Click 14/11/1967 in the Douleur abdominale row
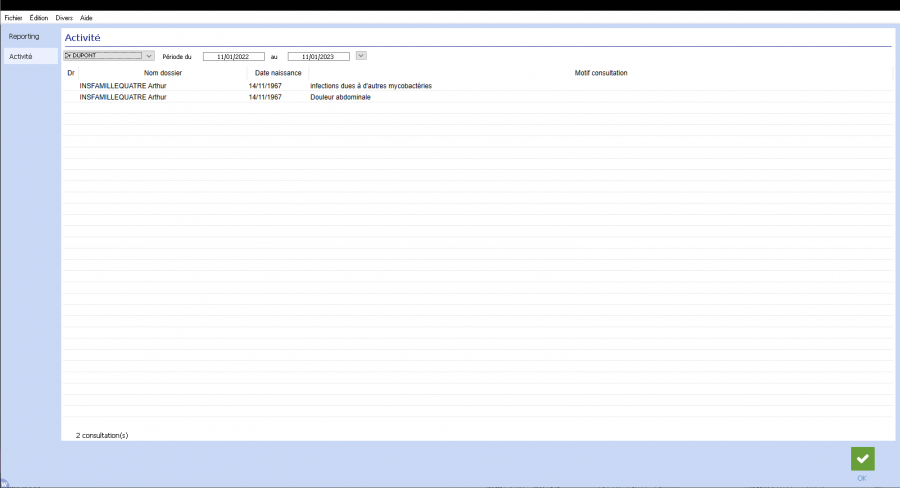 pyautogui.click(x=265, y=97)
